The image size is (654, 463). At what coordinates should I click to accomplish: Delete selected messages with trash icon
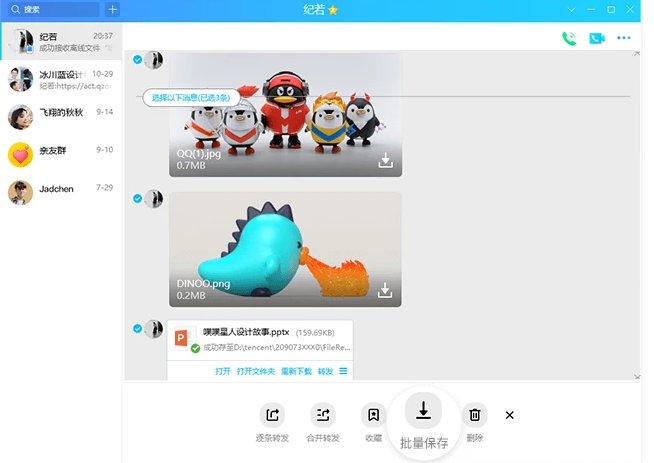pos(475,414)
